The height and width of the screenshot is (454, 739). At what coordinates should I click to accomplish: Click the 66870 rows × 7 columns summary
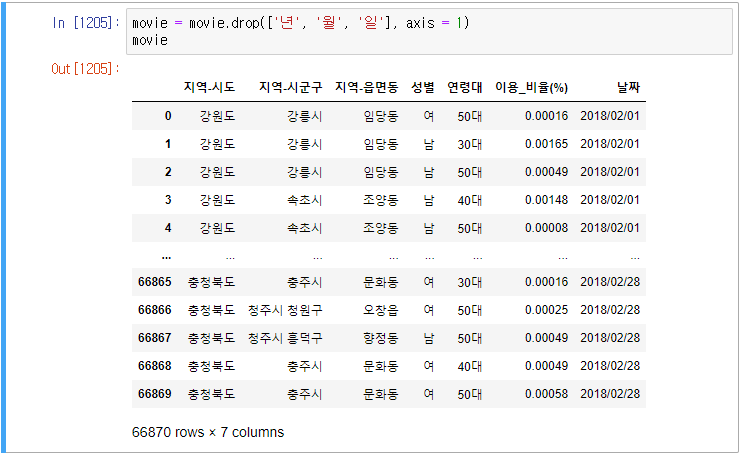coord(208,432)
